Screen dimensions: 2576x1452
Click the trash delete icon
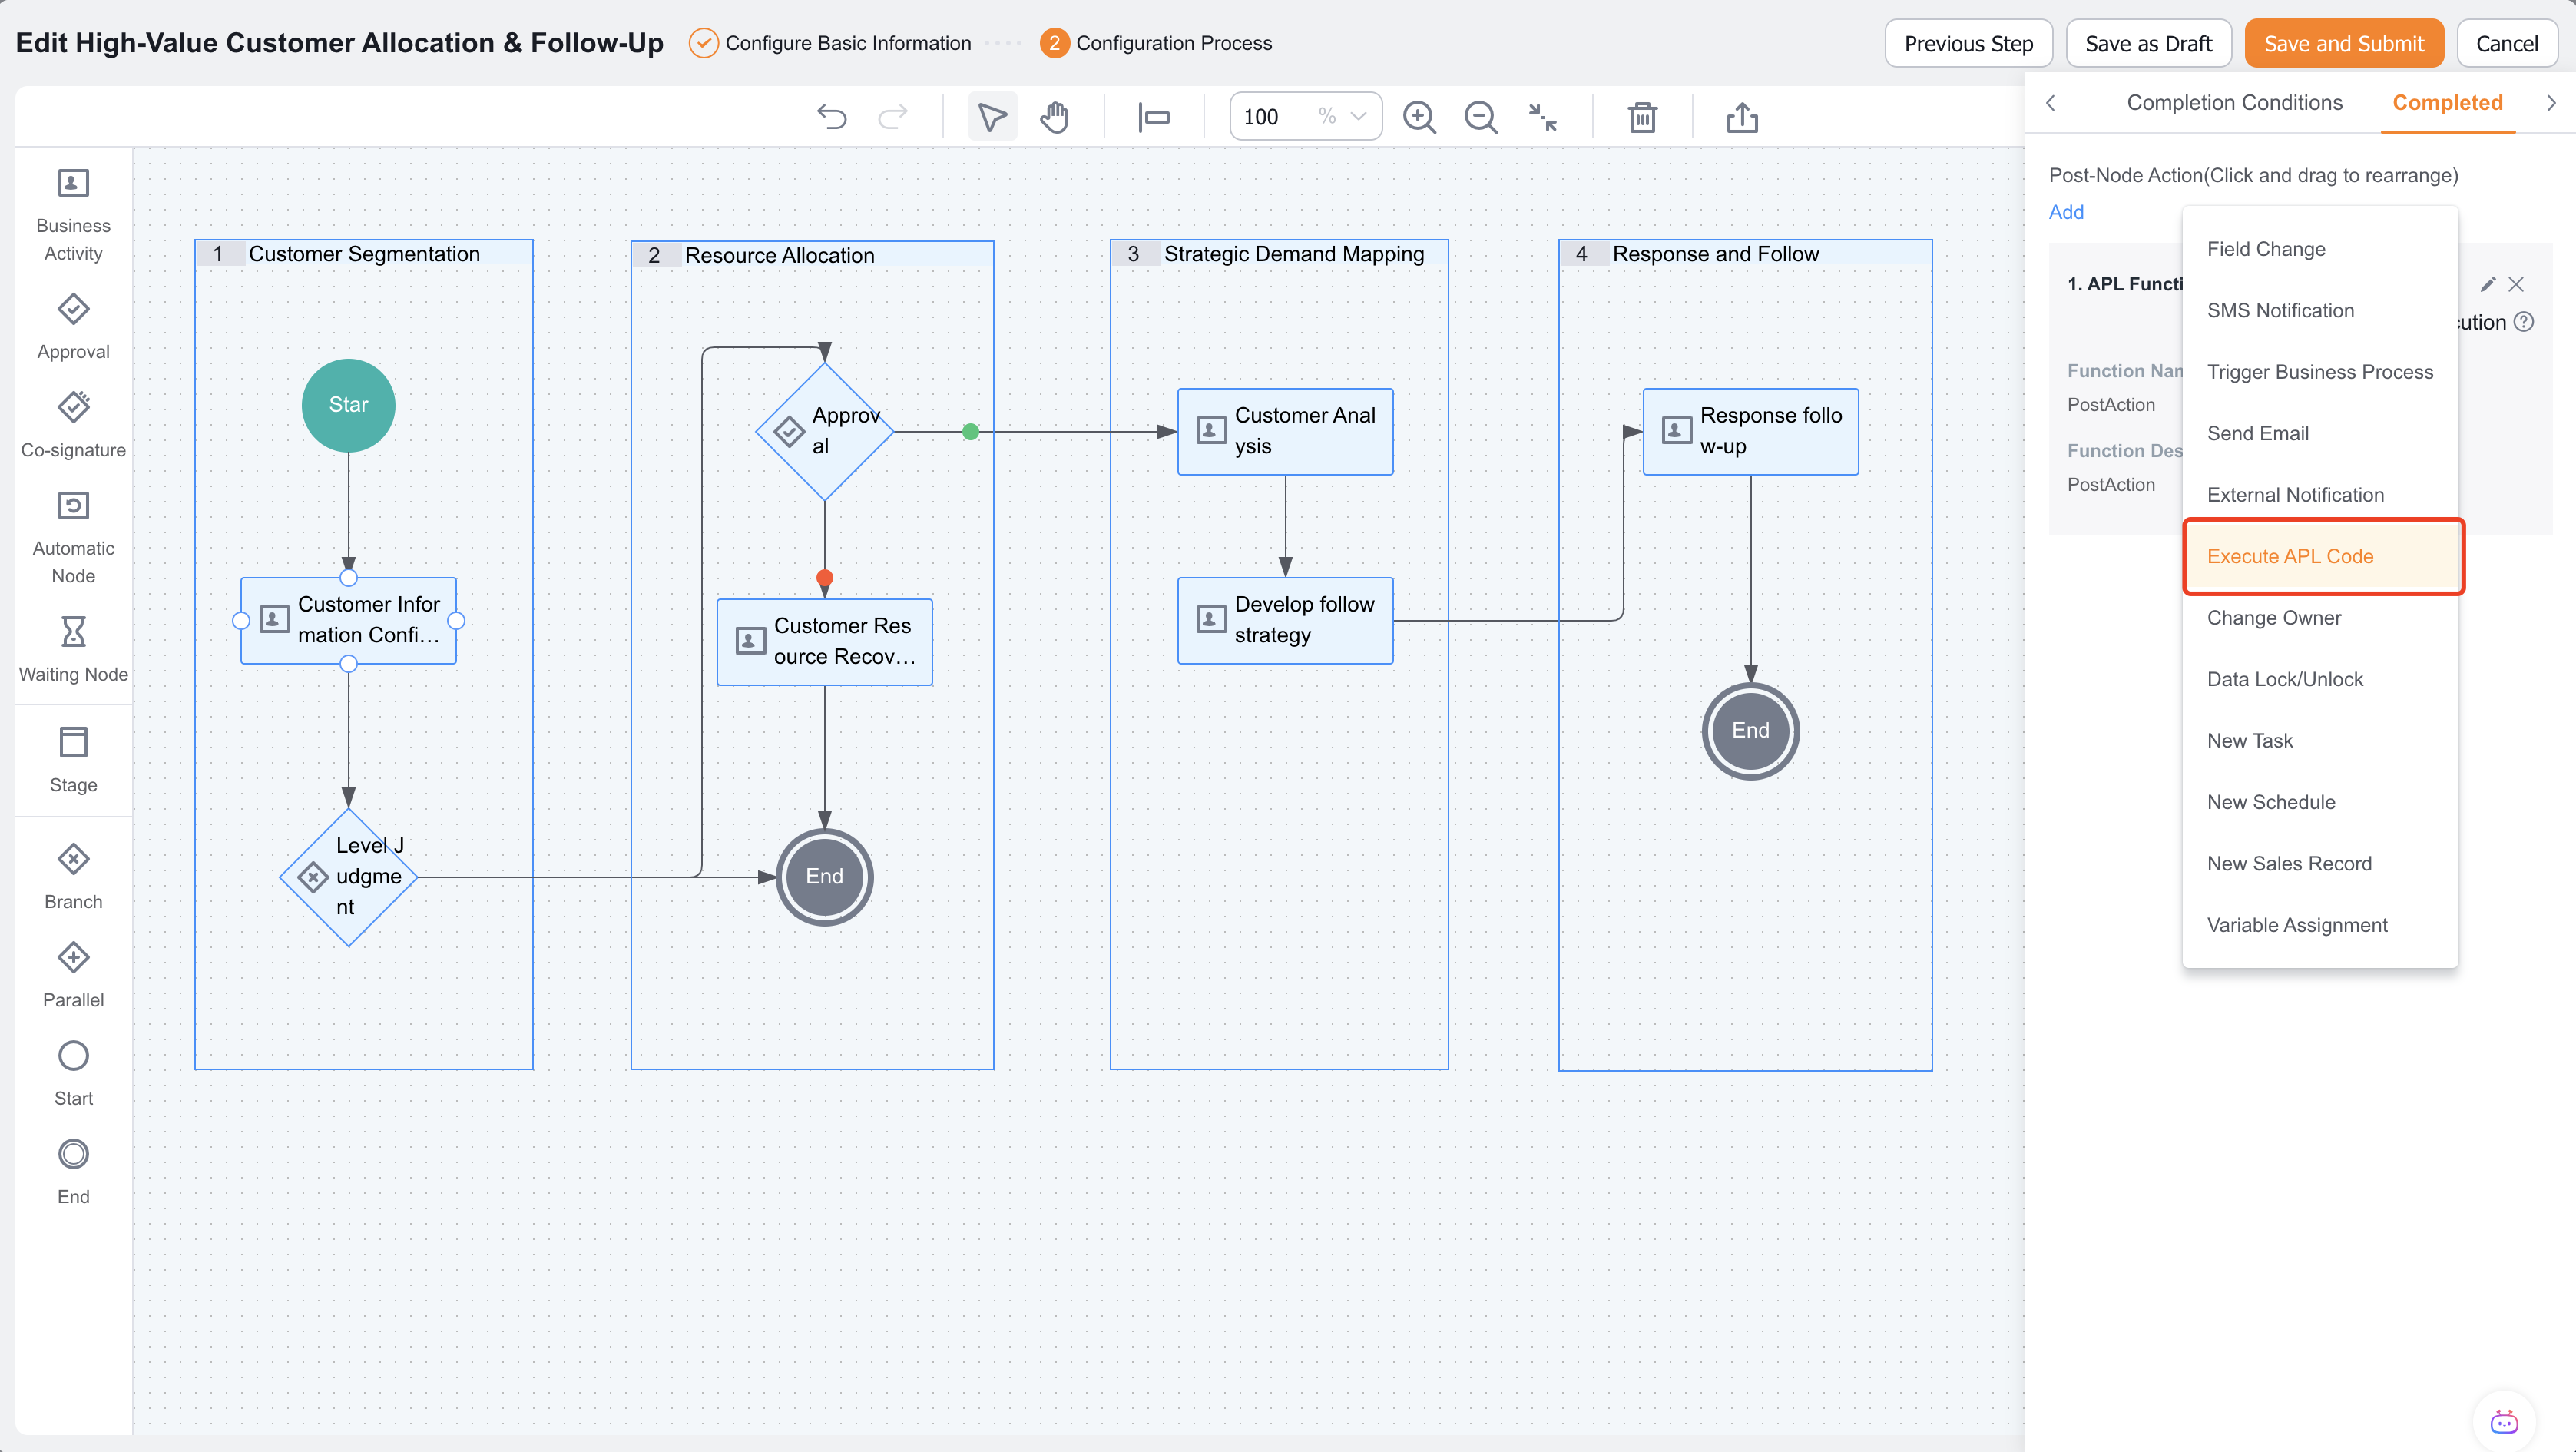click(1642, 117)
